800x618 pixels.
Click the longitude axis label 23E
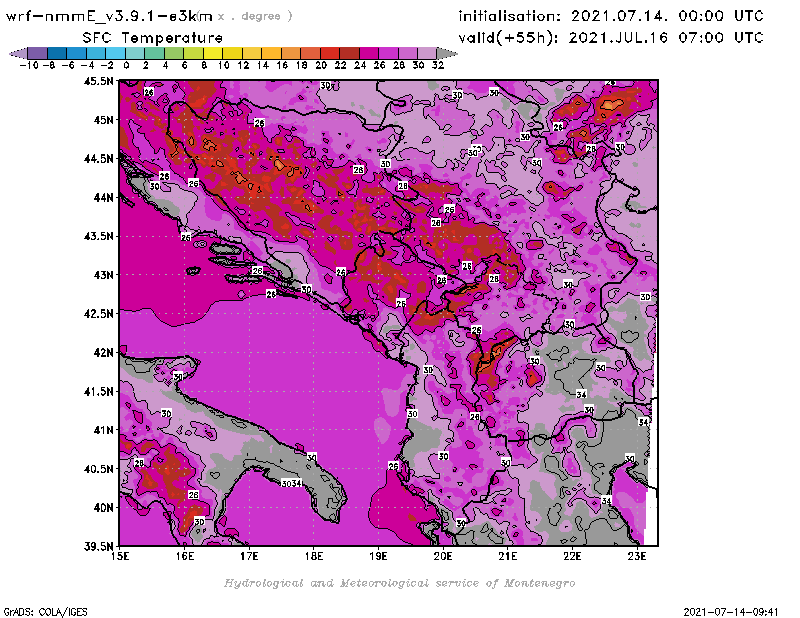(637, 556)
